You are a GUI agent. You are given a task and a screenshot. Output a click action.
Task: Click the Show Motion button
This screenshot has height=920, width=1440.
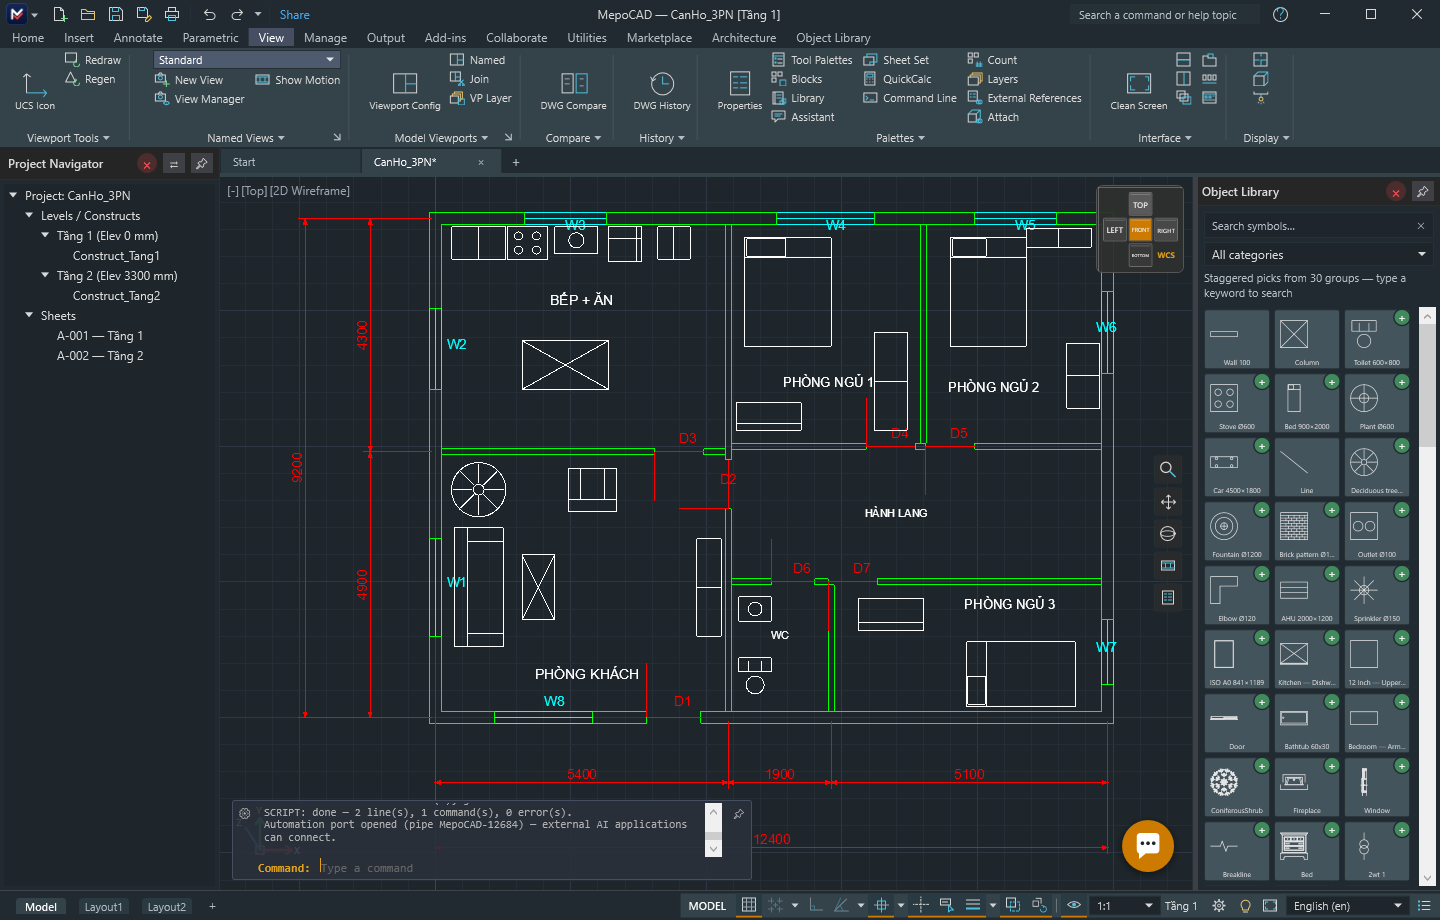point(298,80)
